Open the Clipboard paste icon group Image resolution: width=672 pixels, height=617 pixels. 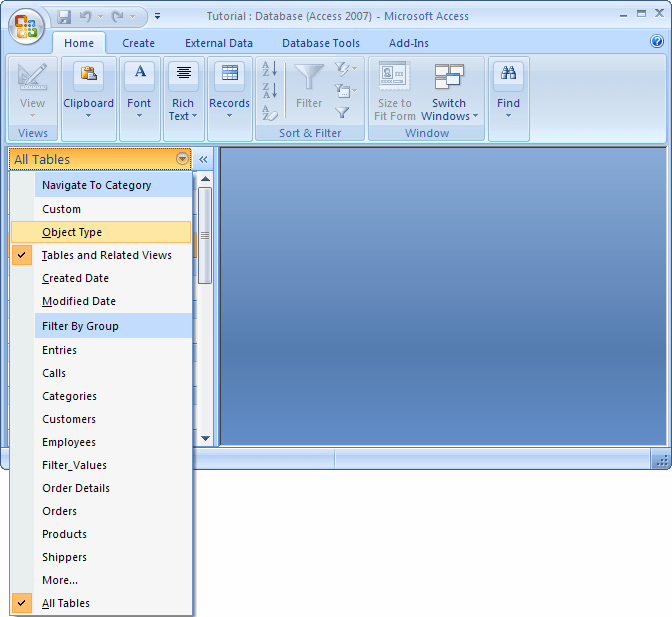pyautogui.click(x=89, y=76)
